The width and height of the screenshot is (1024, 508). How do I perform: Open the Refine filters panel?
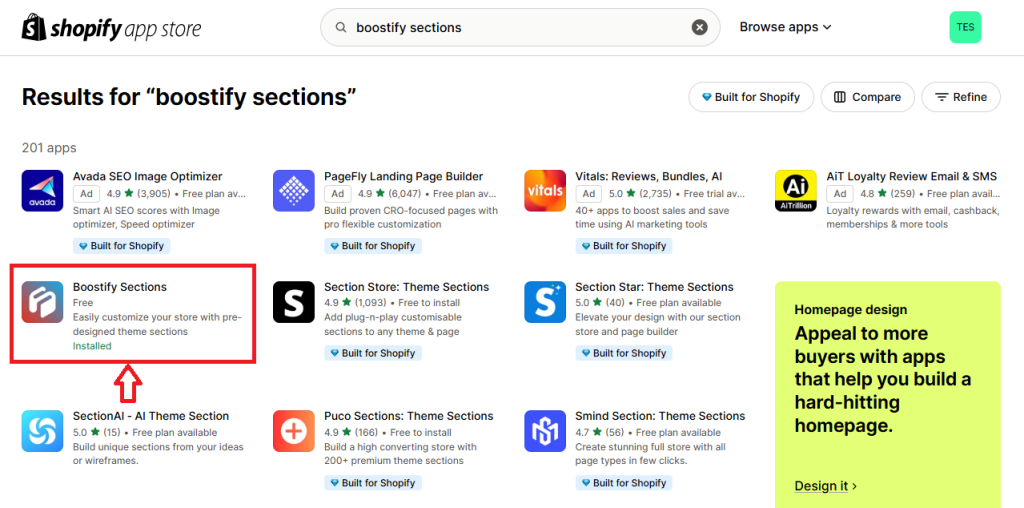coord(961,97)
